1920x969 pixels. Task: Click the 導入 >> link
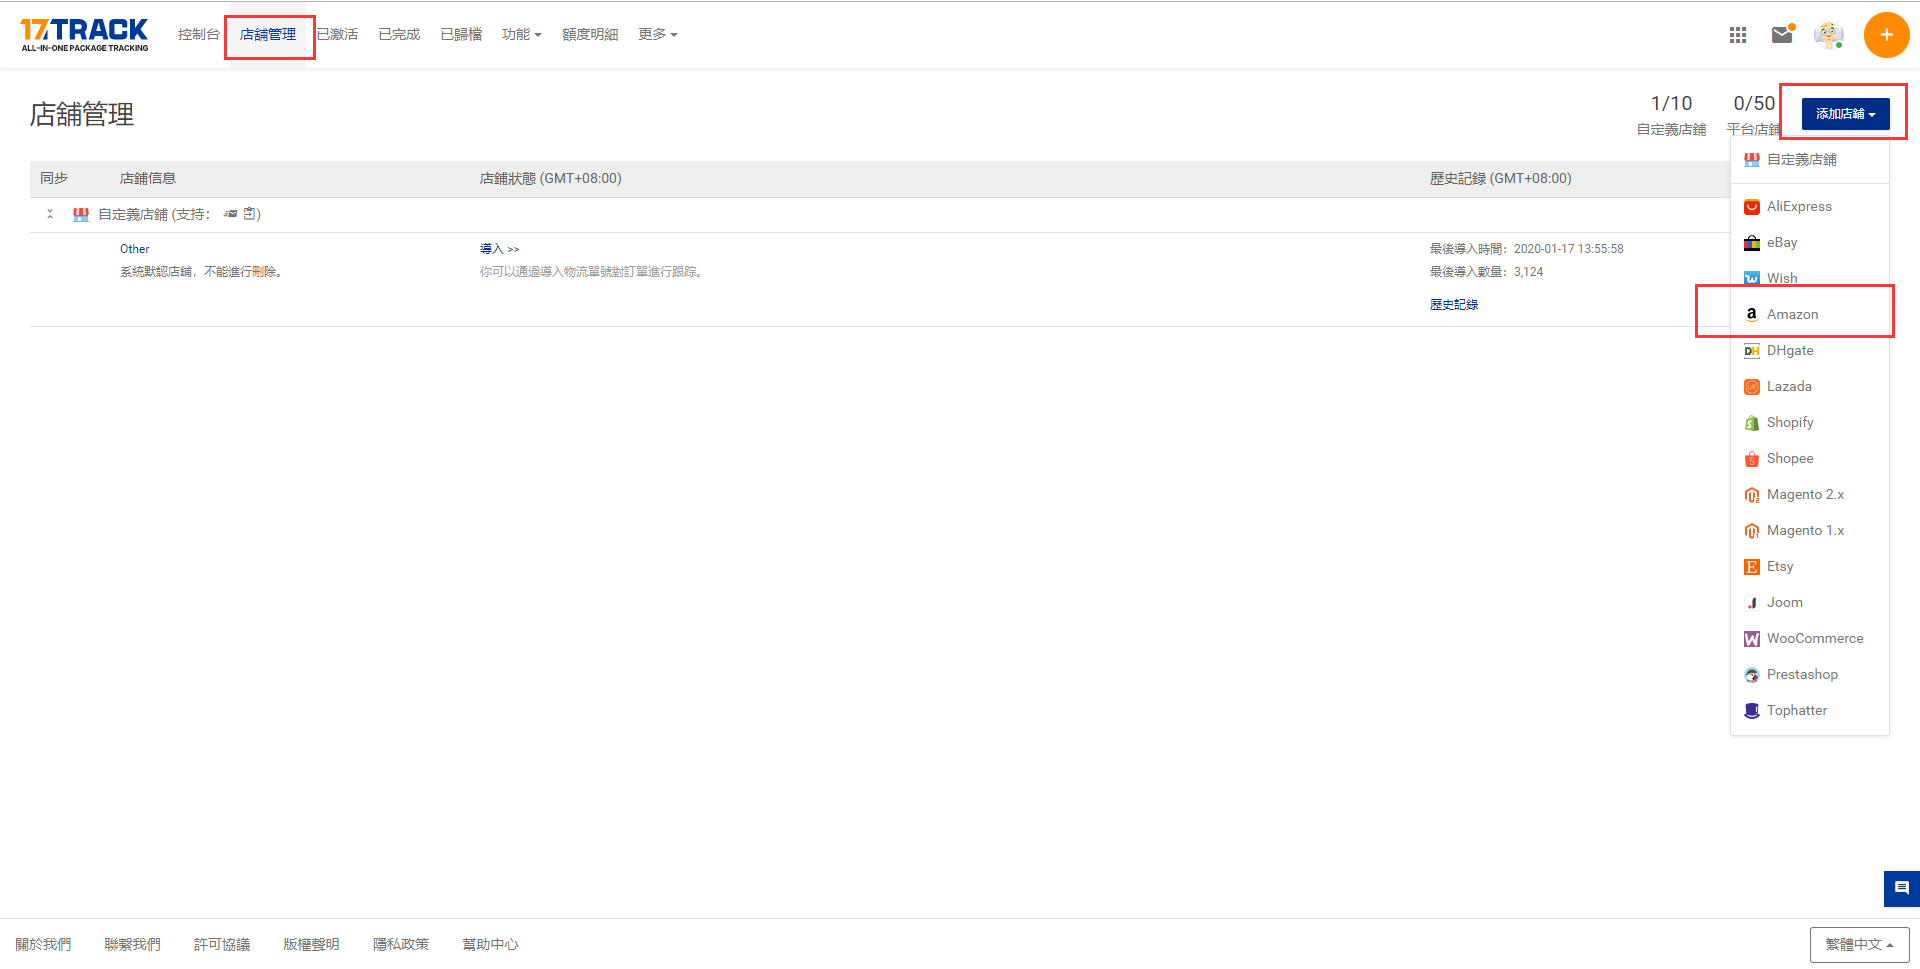499,249
